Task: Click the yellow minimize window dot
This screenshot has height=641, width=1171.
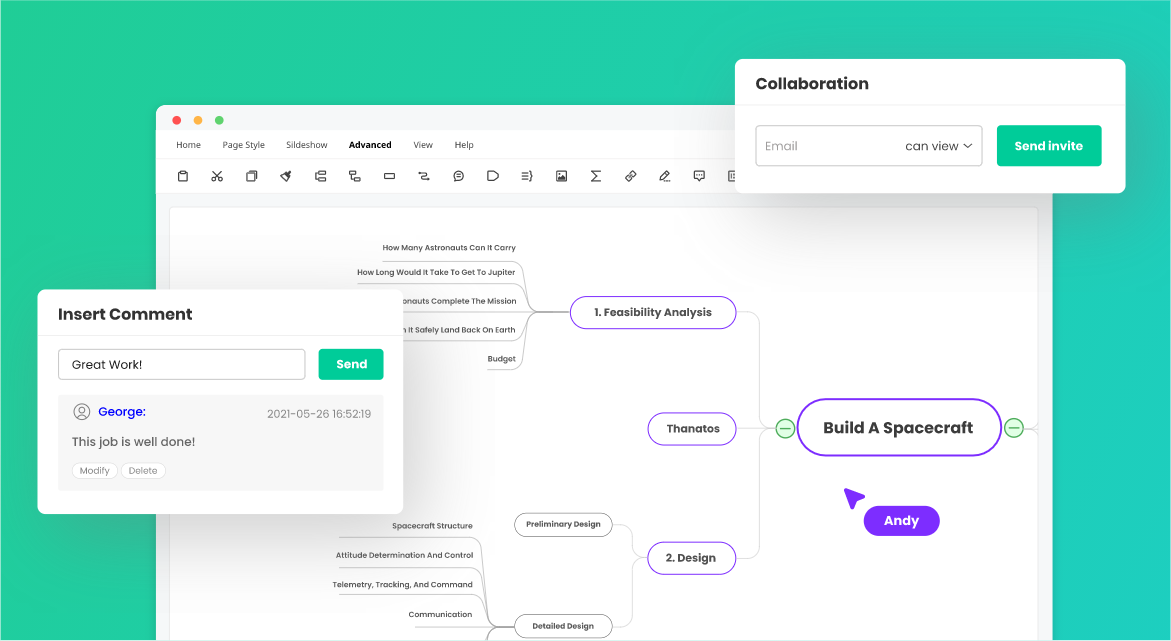Action: 198,120
